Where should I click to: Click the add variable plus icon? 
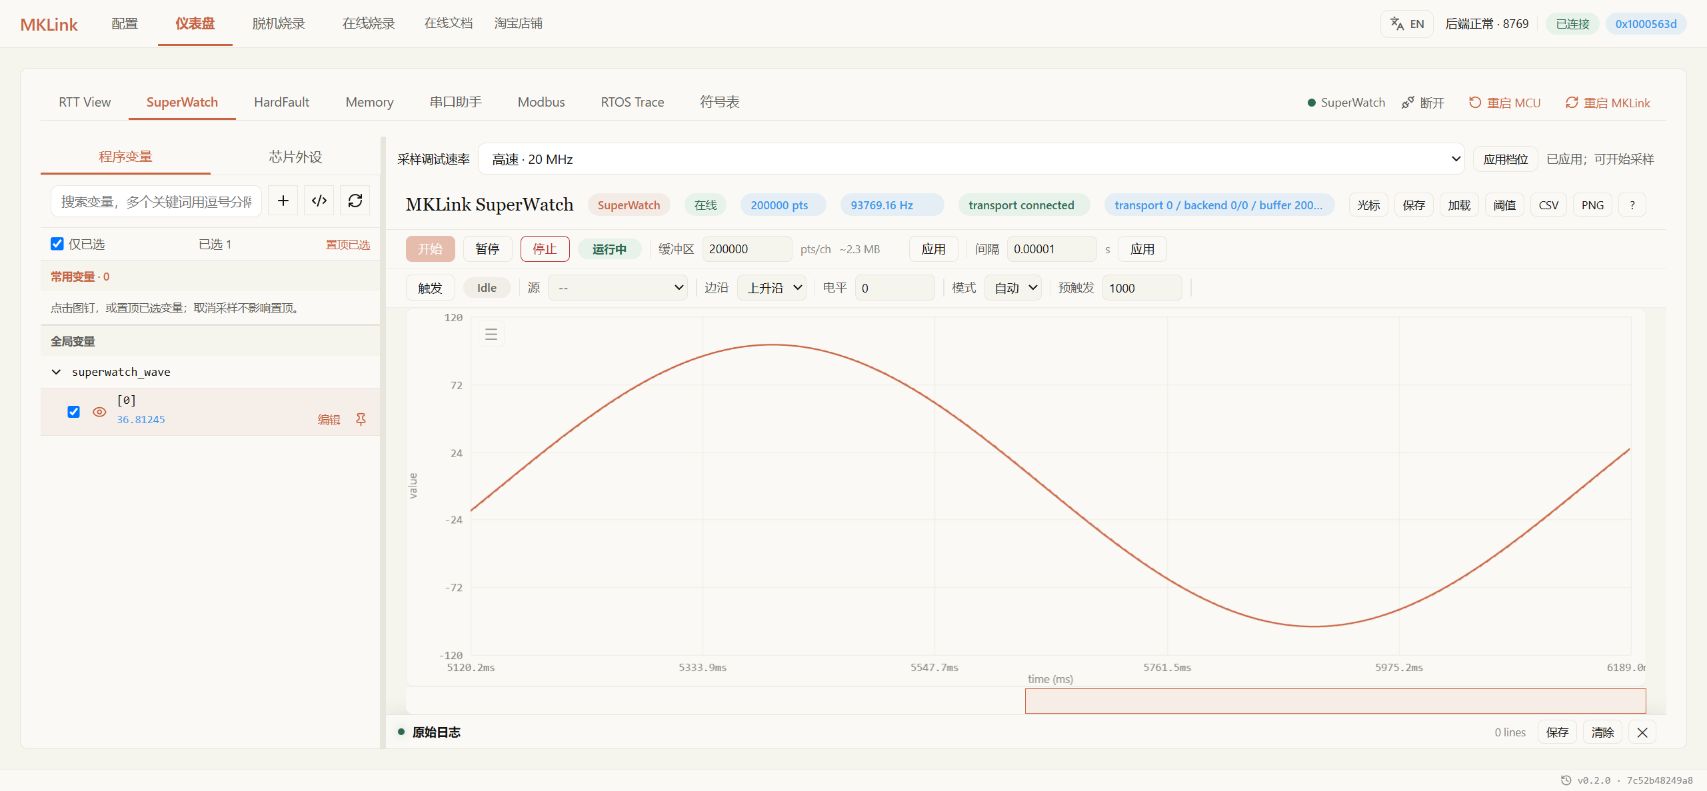tap(283, 201)
